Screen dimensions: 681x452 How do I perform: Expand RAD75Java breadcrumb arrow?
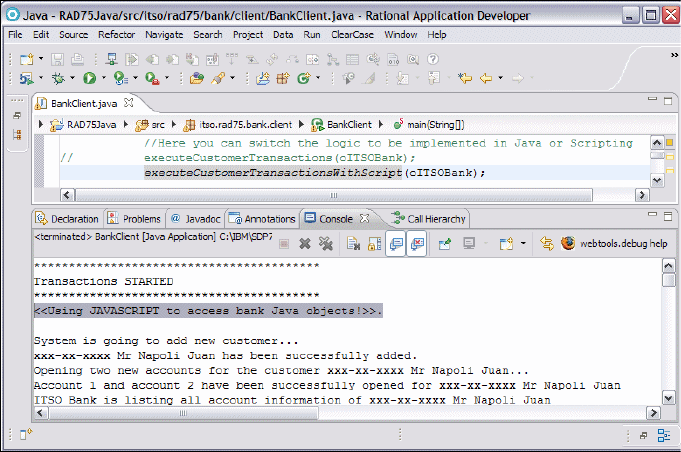coord(42,125)
